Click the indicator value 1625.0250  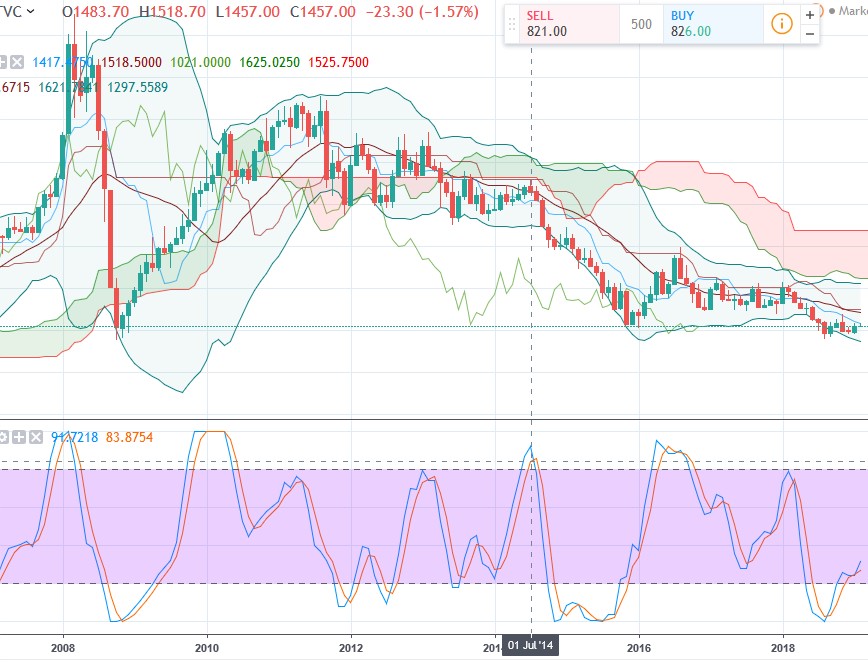270,62
